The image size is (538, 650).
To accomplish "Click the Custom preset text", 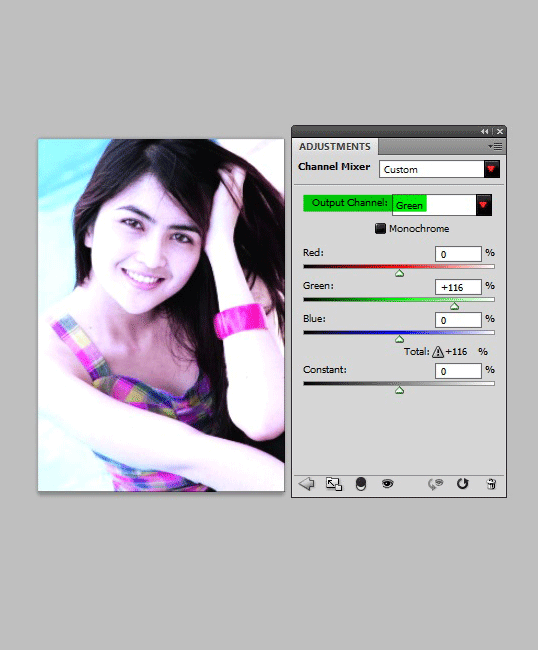I will pyautogui.click(x=400, y=170).
